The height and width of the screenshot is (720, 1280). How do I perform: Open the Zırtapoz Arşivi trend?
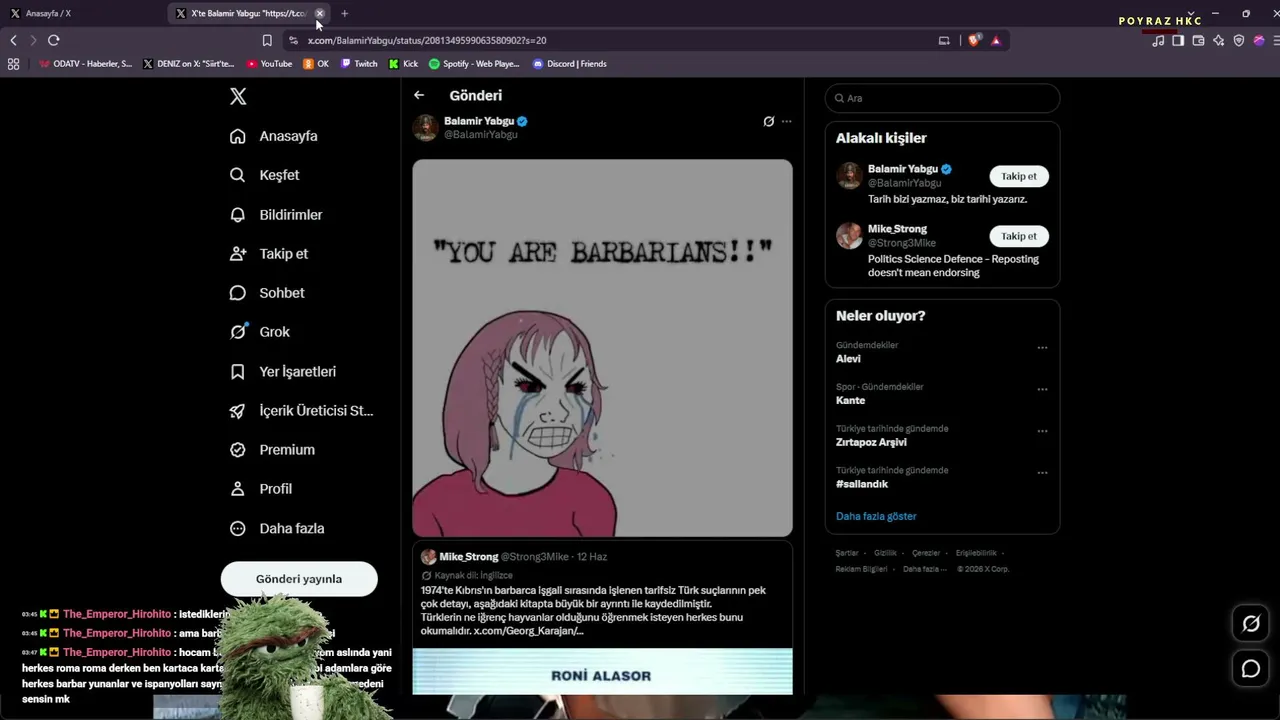click(x=871, y=442)
